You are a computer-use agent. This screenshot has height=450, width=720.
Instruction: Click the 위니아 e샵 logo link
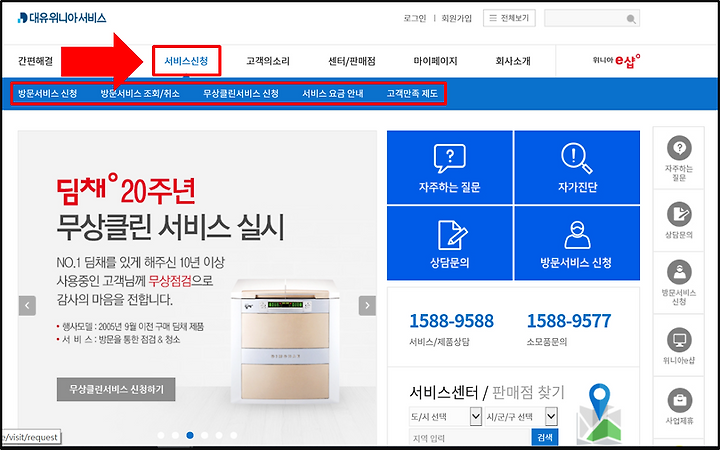616,61
